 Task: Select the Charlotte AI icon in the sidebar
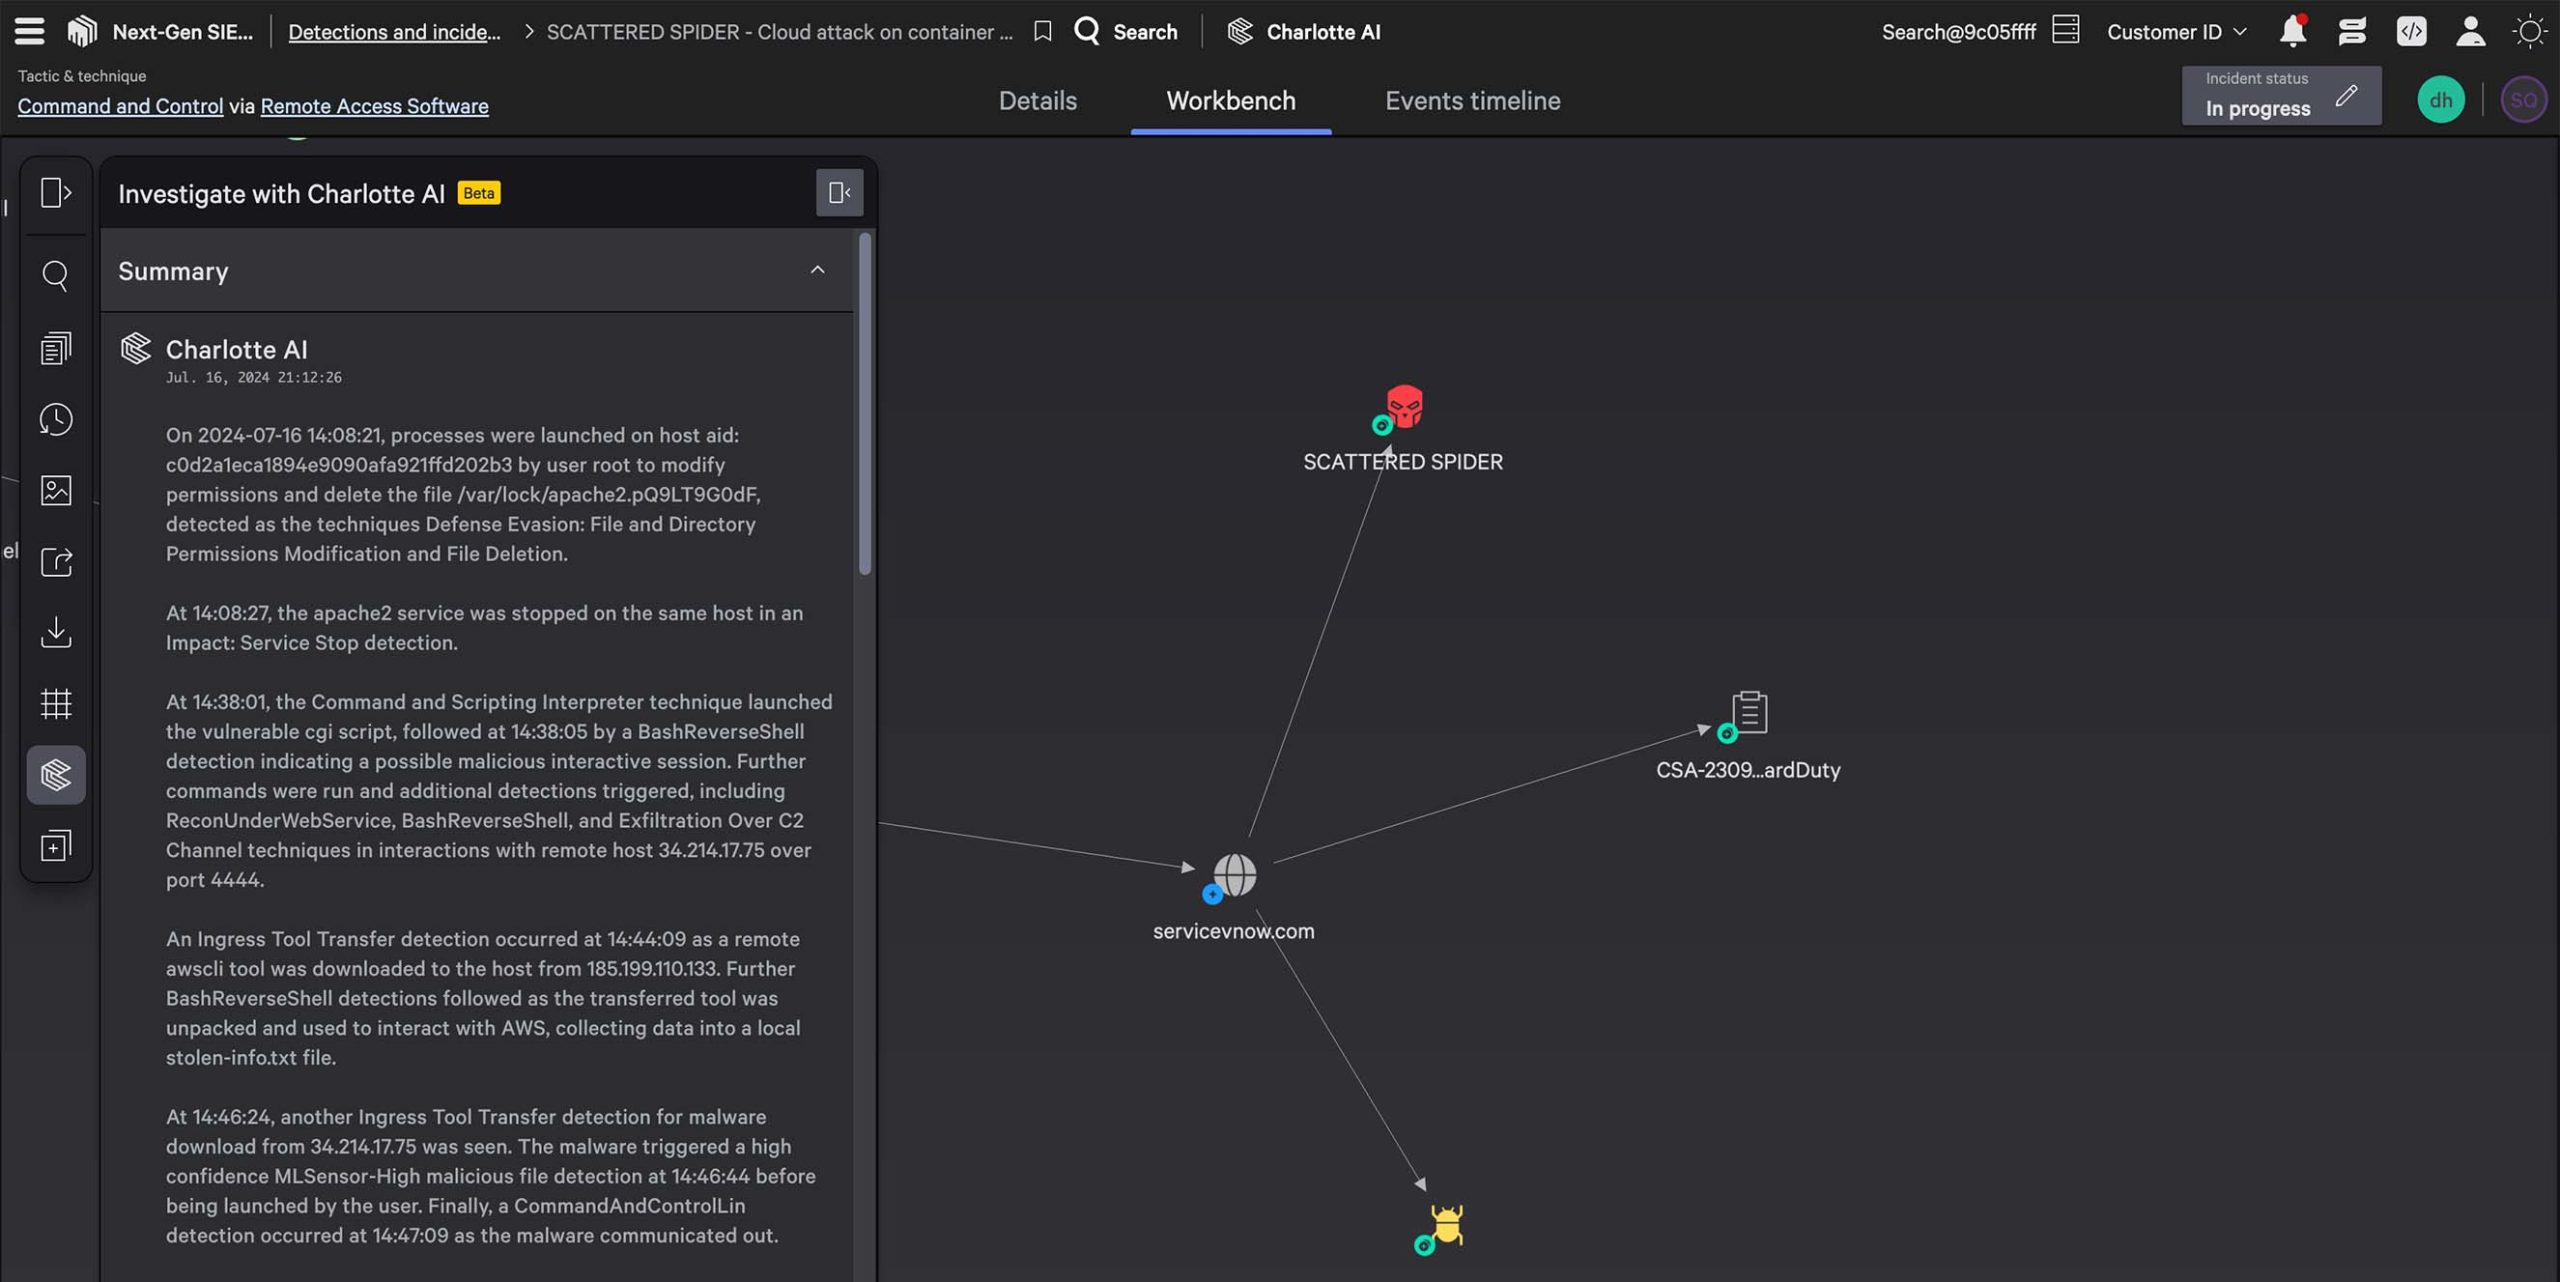pyautogui.click(x=55, y=773)
